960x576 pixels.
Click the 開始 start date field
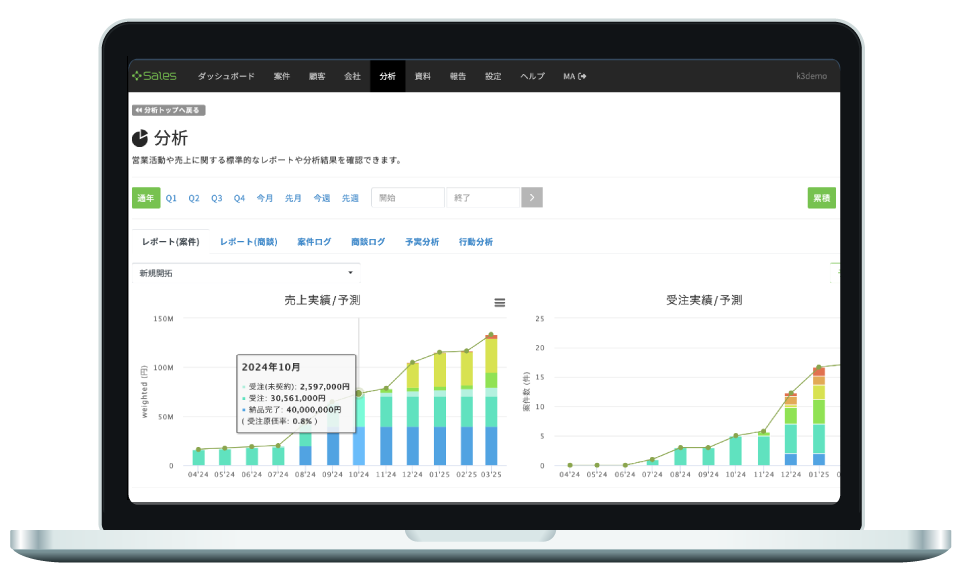(x=407, y=198)
